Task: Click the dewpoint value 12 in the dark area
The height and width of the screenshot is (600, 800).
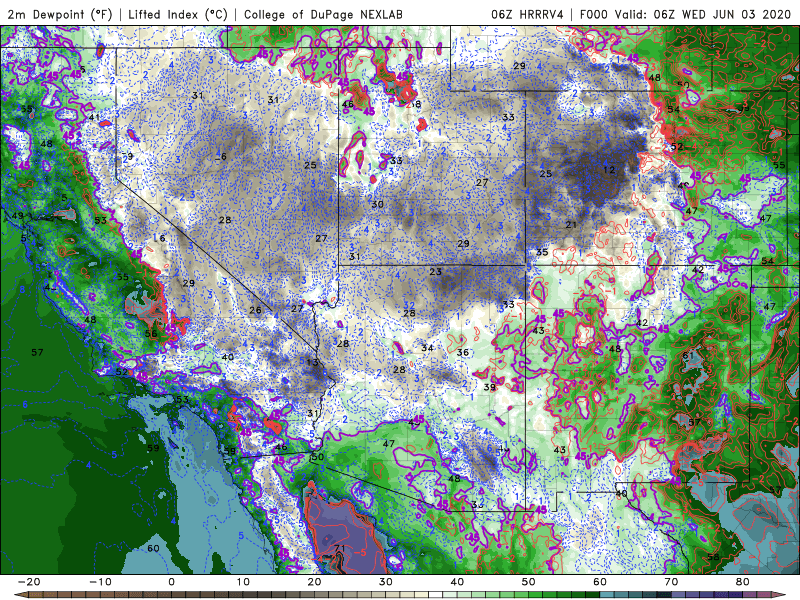Action: tap(609, 170)
